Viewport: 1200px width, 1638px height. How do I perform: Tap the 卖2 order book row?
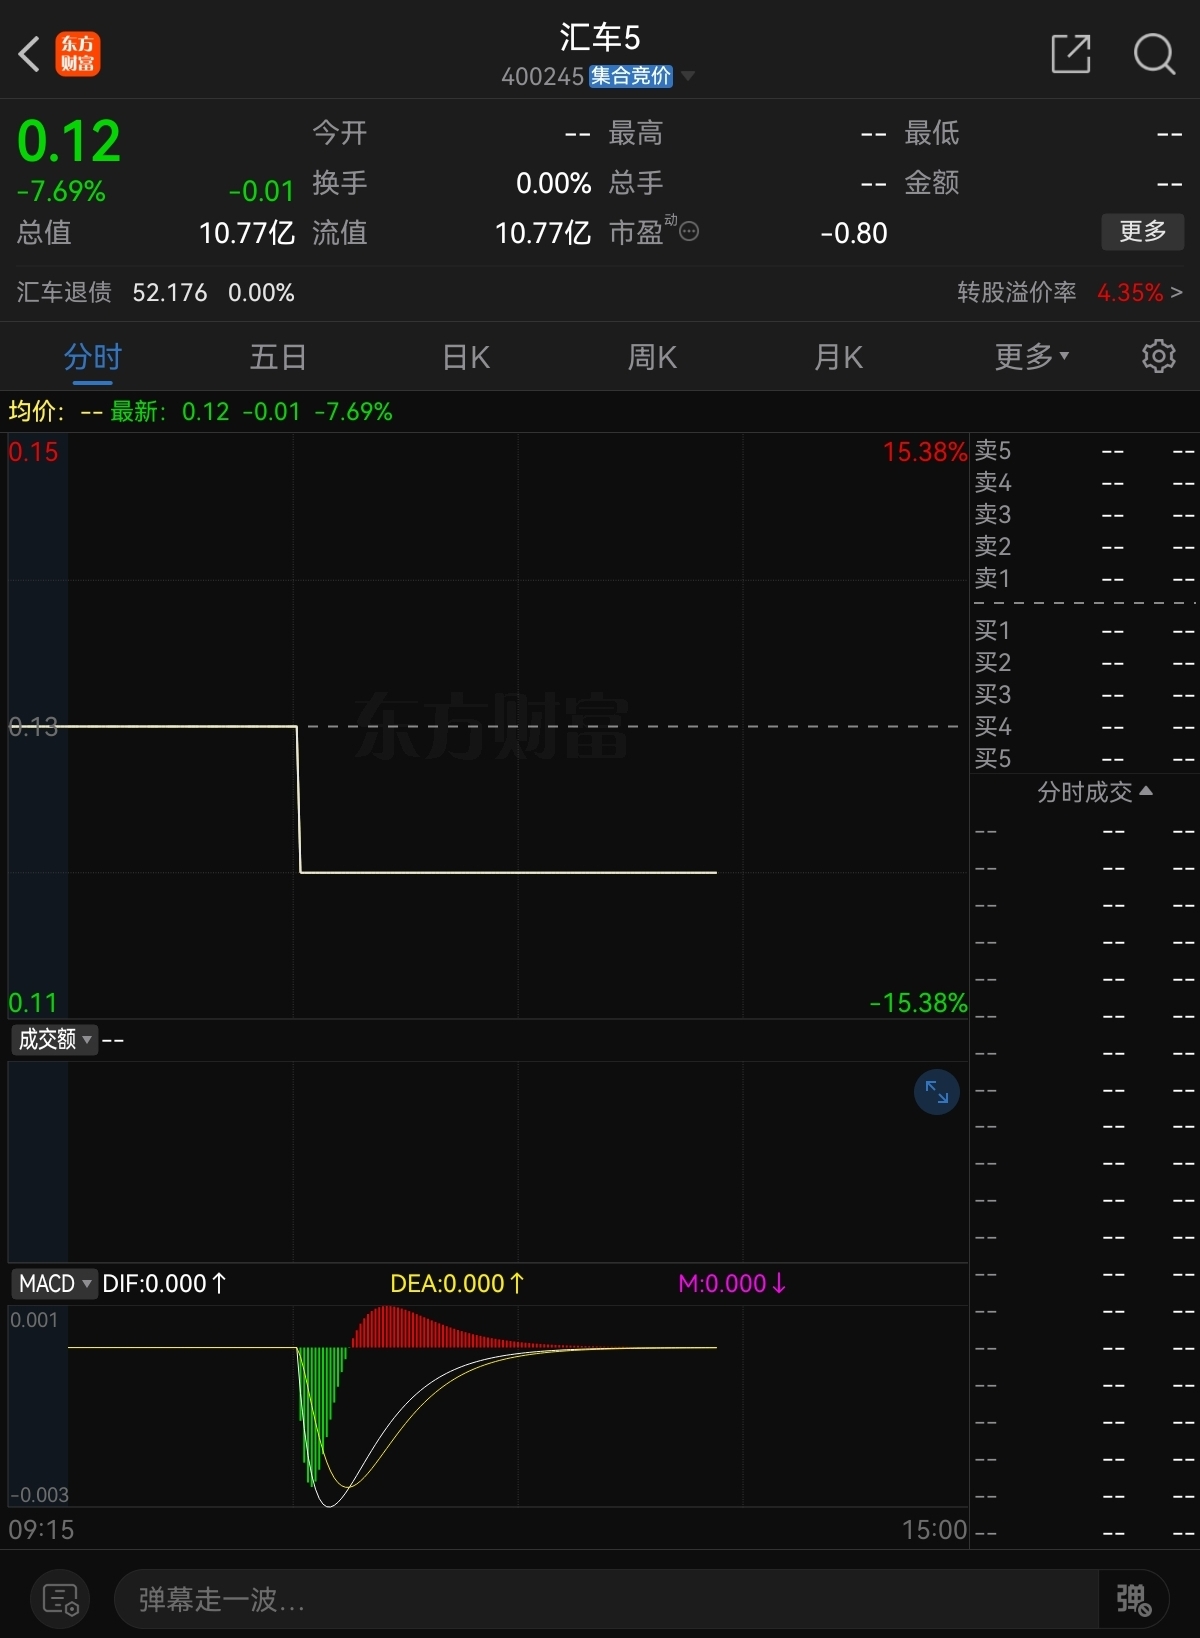click(1085, 547)
